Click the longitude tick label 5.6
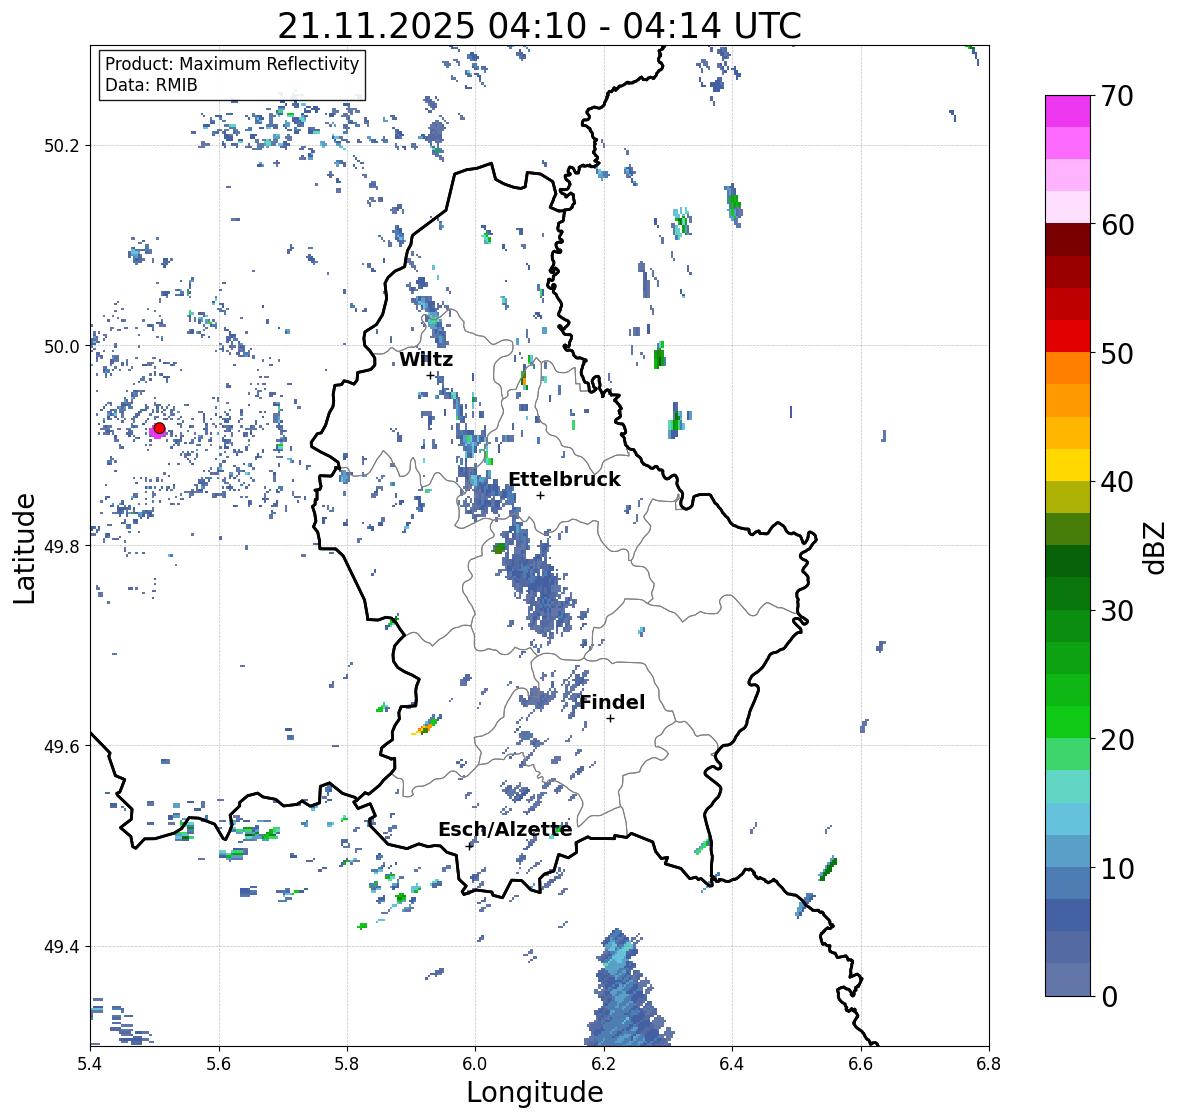The width and height of the screenshot is (1179, 1117). coord(219,1064)
